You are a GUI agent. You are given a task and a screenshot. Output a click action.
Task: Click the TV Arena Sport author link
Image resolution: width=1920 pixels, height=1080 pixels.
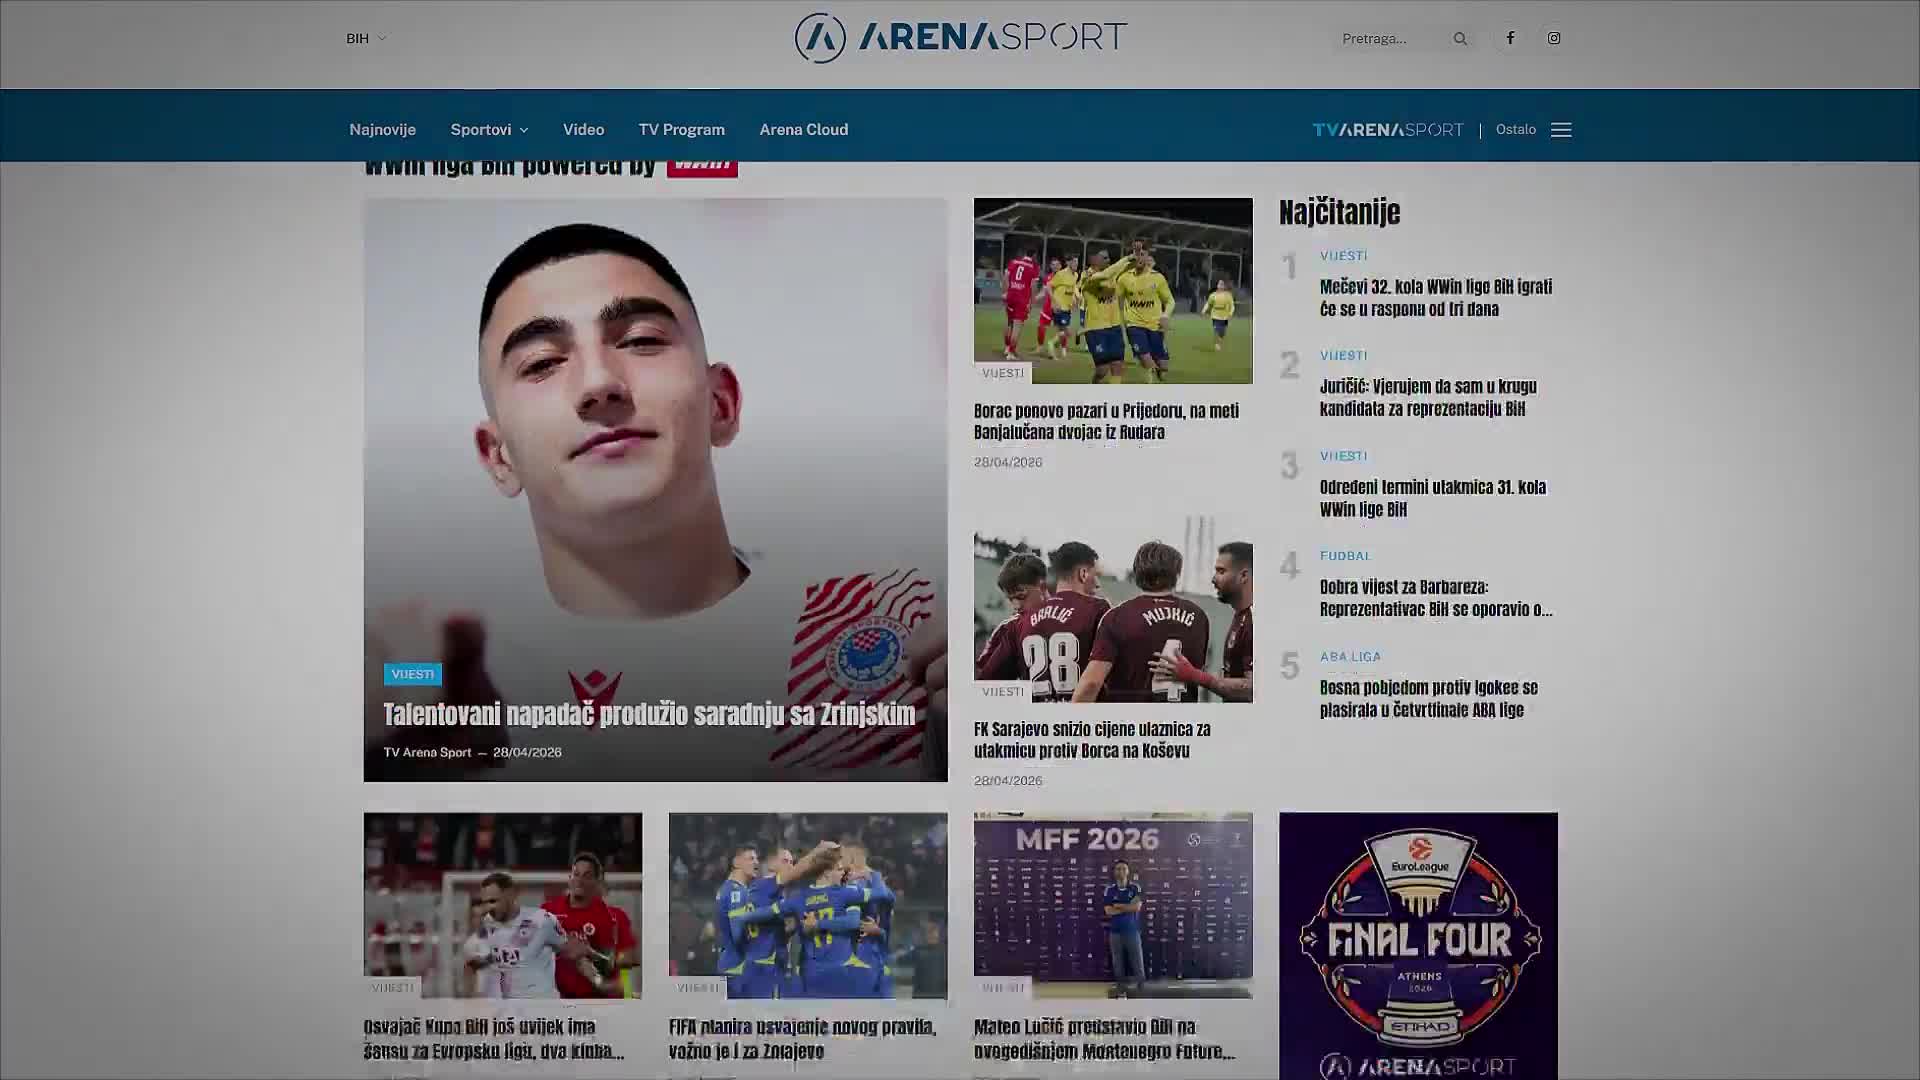pos(427,753)
